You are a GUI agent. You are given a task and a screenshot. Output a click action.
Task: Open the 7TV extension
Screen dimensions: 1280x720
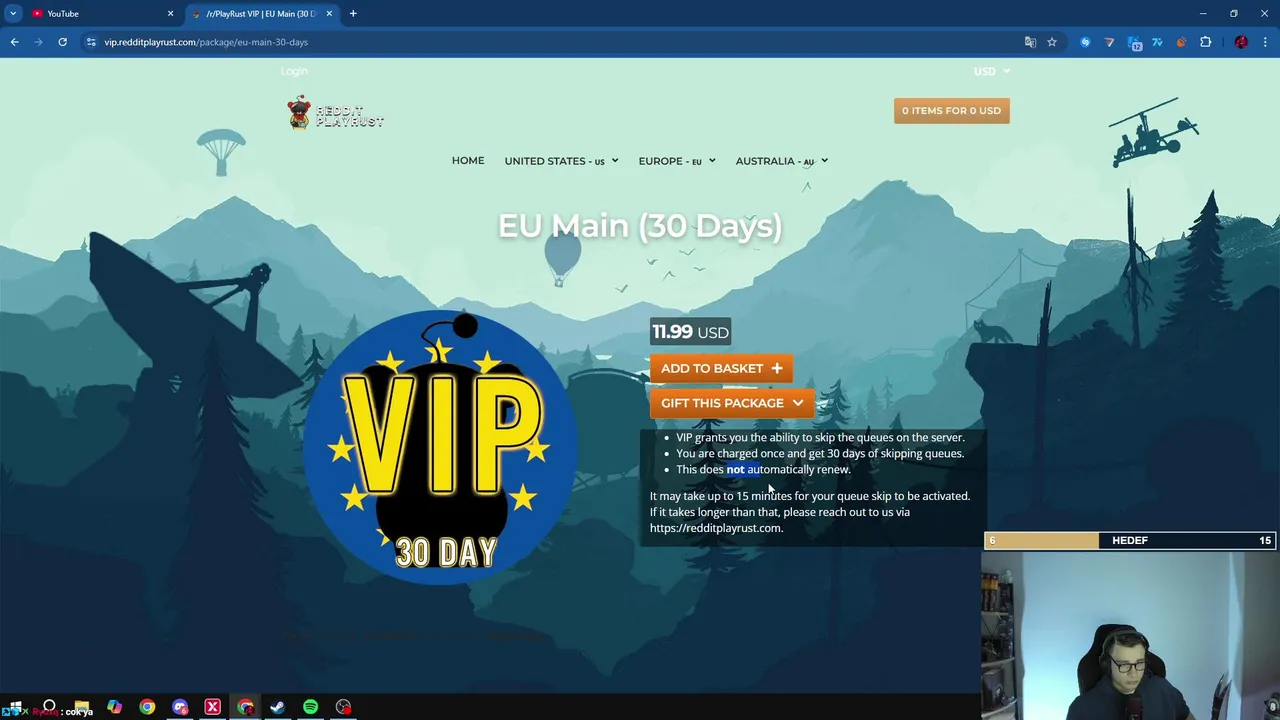click(x=1157, y=42)
